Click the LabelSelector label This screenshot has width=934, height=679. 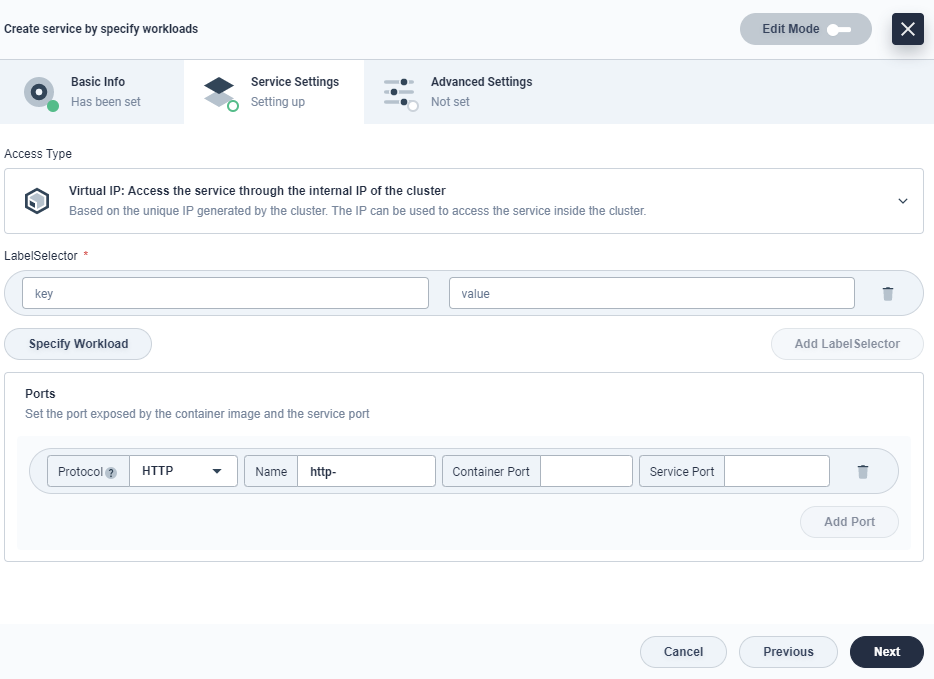pyautogui.click(x=41, y=256)
